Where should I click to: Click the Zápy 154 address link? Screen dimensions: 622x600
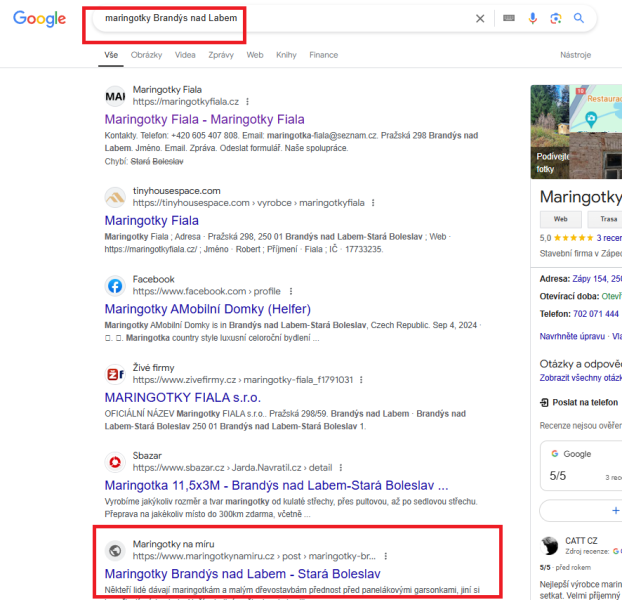coord(597,279)
